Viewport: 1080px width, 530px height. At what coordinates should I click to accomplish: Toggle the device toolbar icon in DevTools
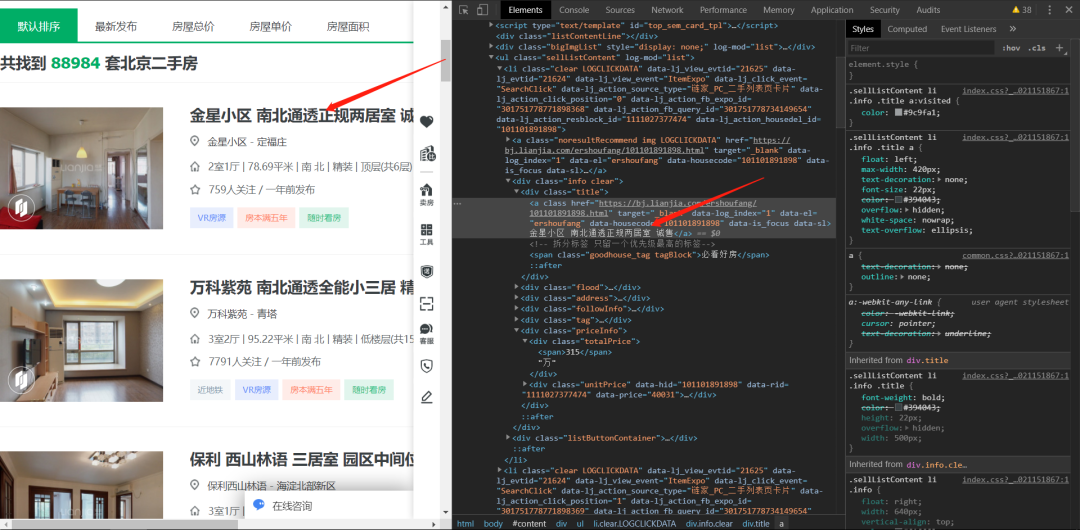pyautogui.click(x=482, y=10)
